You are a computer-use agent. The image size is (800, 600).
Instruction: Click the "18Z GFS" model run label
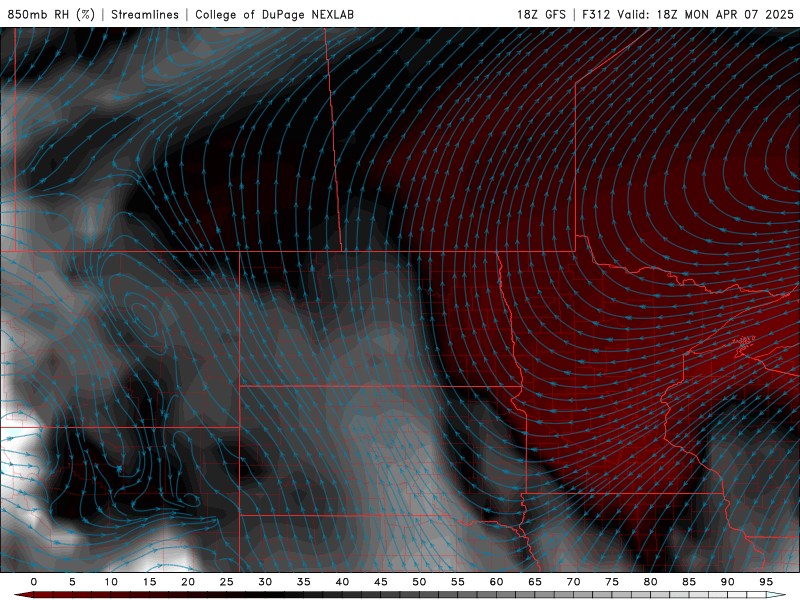click(x=541, y=14)
